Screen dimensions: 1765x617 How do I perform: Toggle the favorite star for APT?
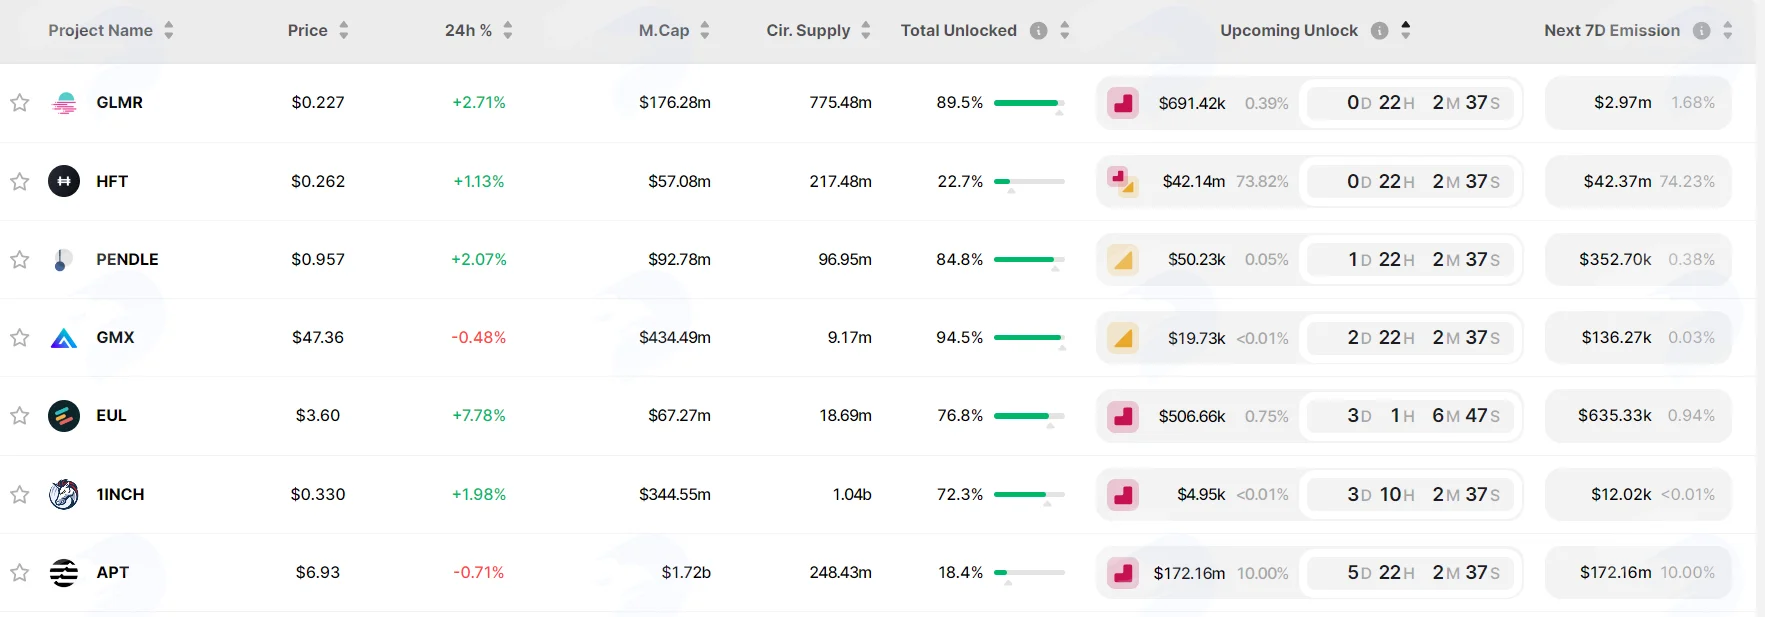click(19, 573)
